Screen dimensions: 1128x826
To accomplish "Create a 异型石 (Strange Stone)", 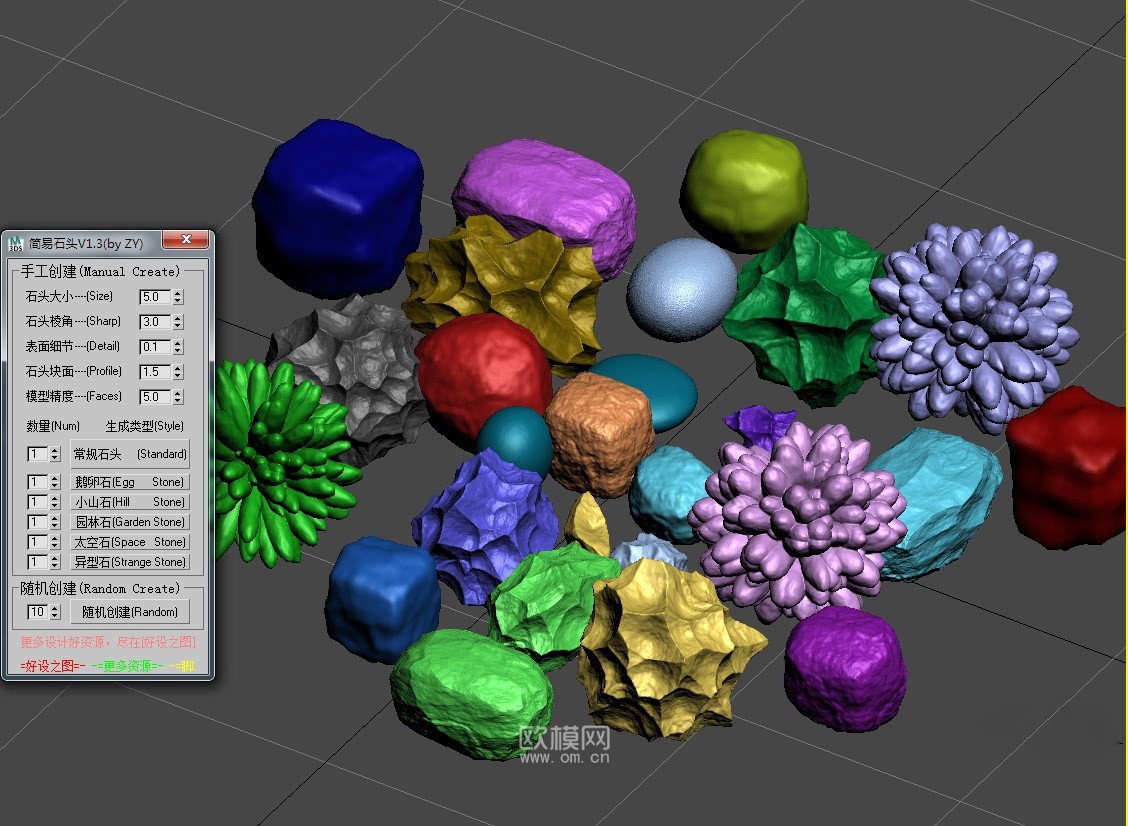I will click(x=129, y=562).
